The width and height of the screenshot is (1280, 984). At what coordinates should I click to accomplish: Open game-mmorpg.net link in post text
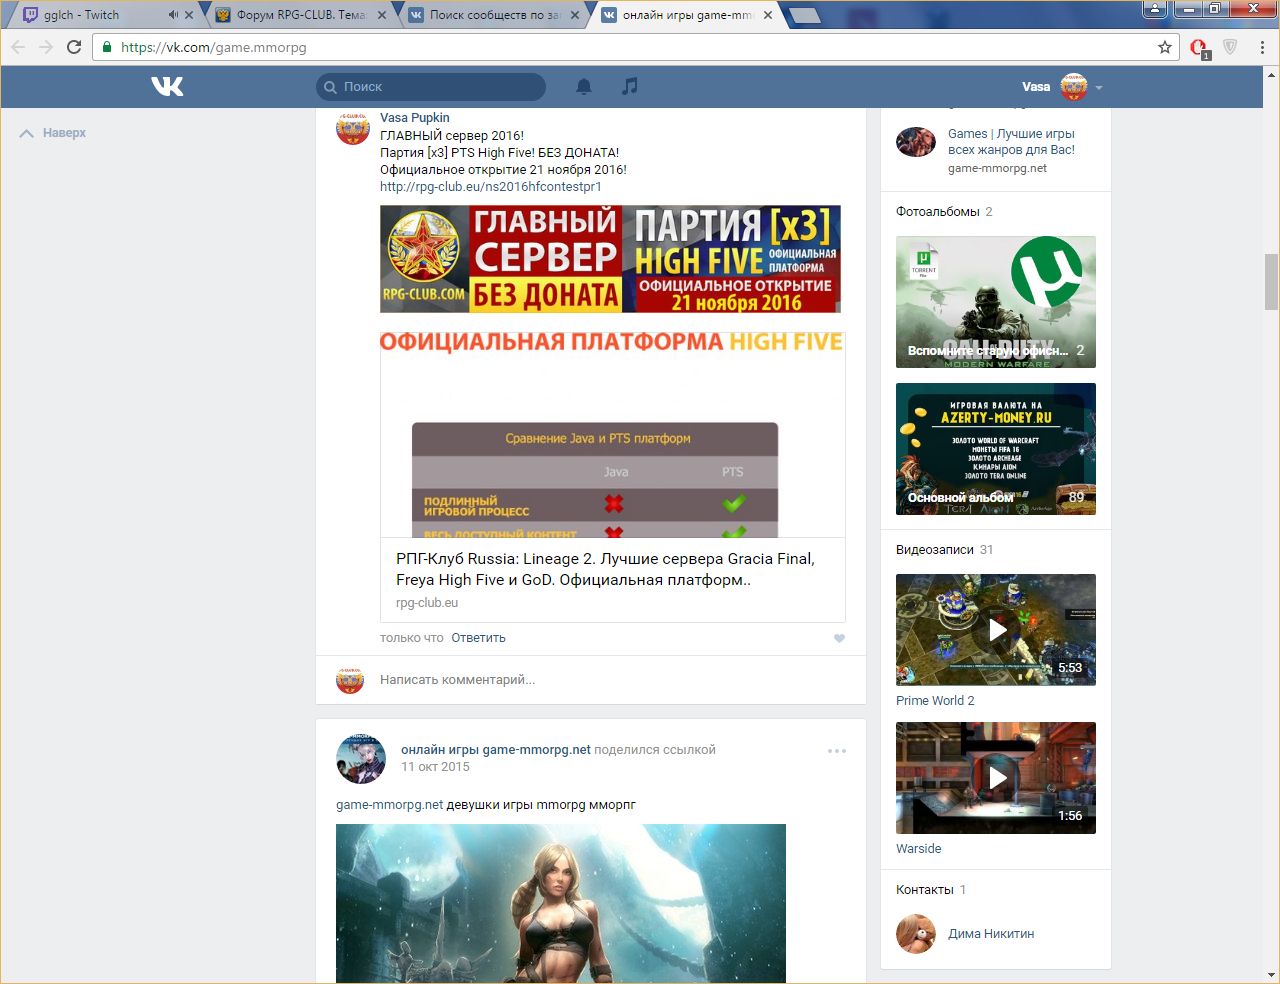click(389, 805)
